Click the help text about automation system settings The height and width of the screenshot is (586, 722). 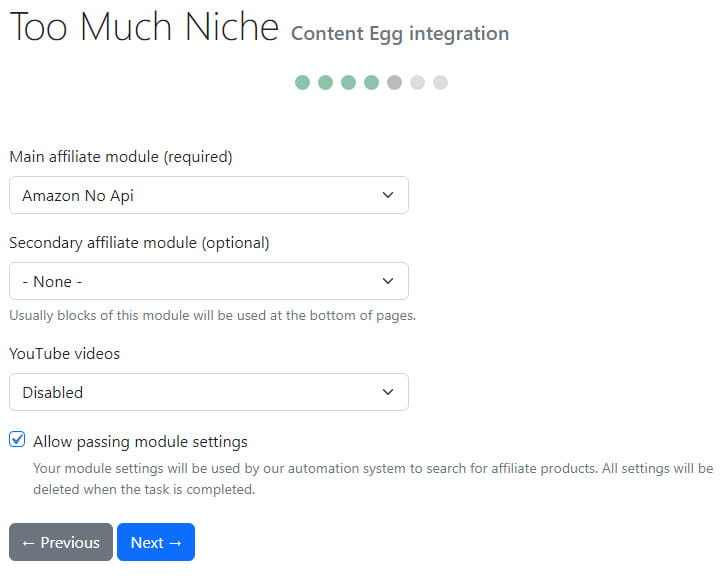click(x=373, y=479)
